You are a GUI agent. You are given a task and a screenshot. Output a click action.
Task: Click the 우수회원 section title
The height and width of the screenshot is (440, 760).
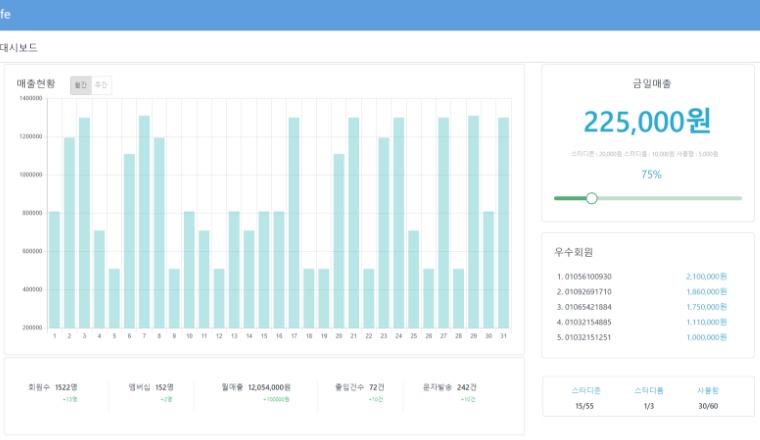tap(574, 252)
